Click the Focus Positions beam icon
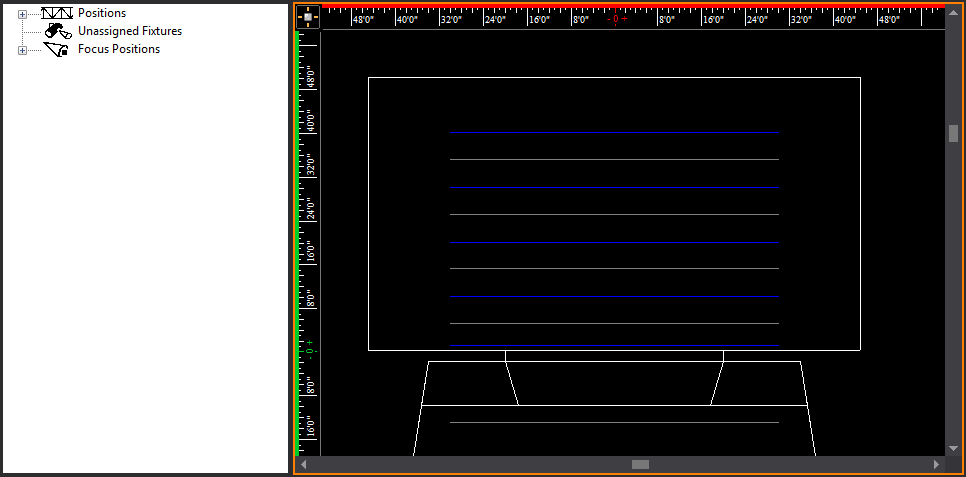Viewport: 966px width, 477px height. coord(58,49)
